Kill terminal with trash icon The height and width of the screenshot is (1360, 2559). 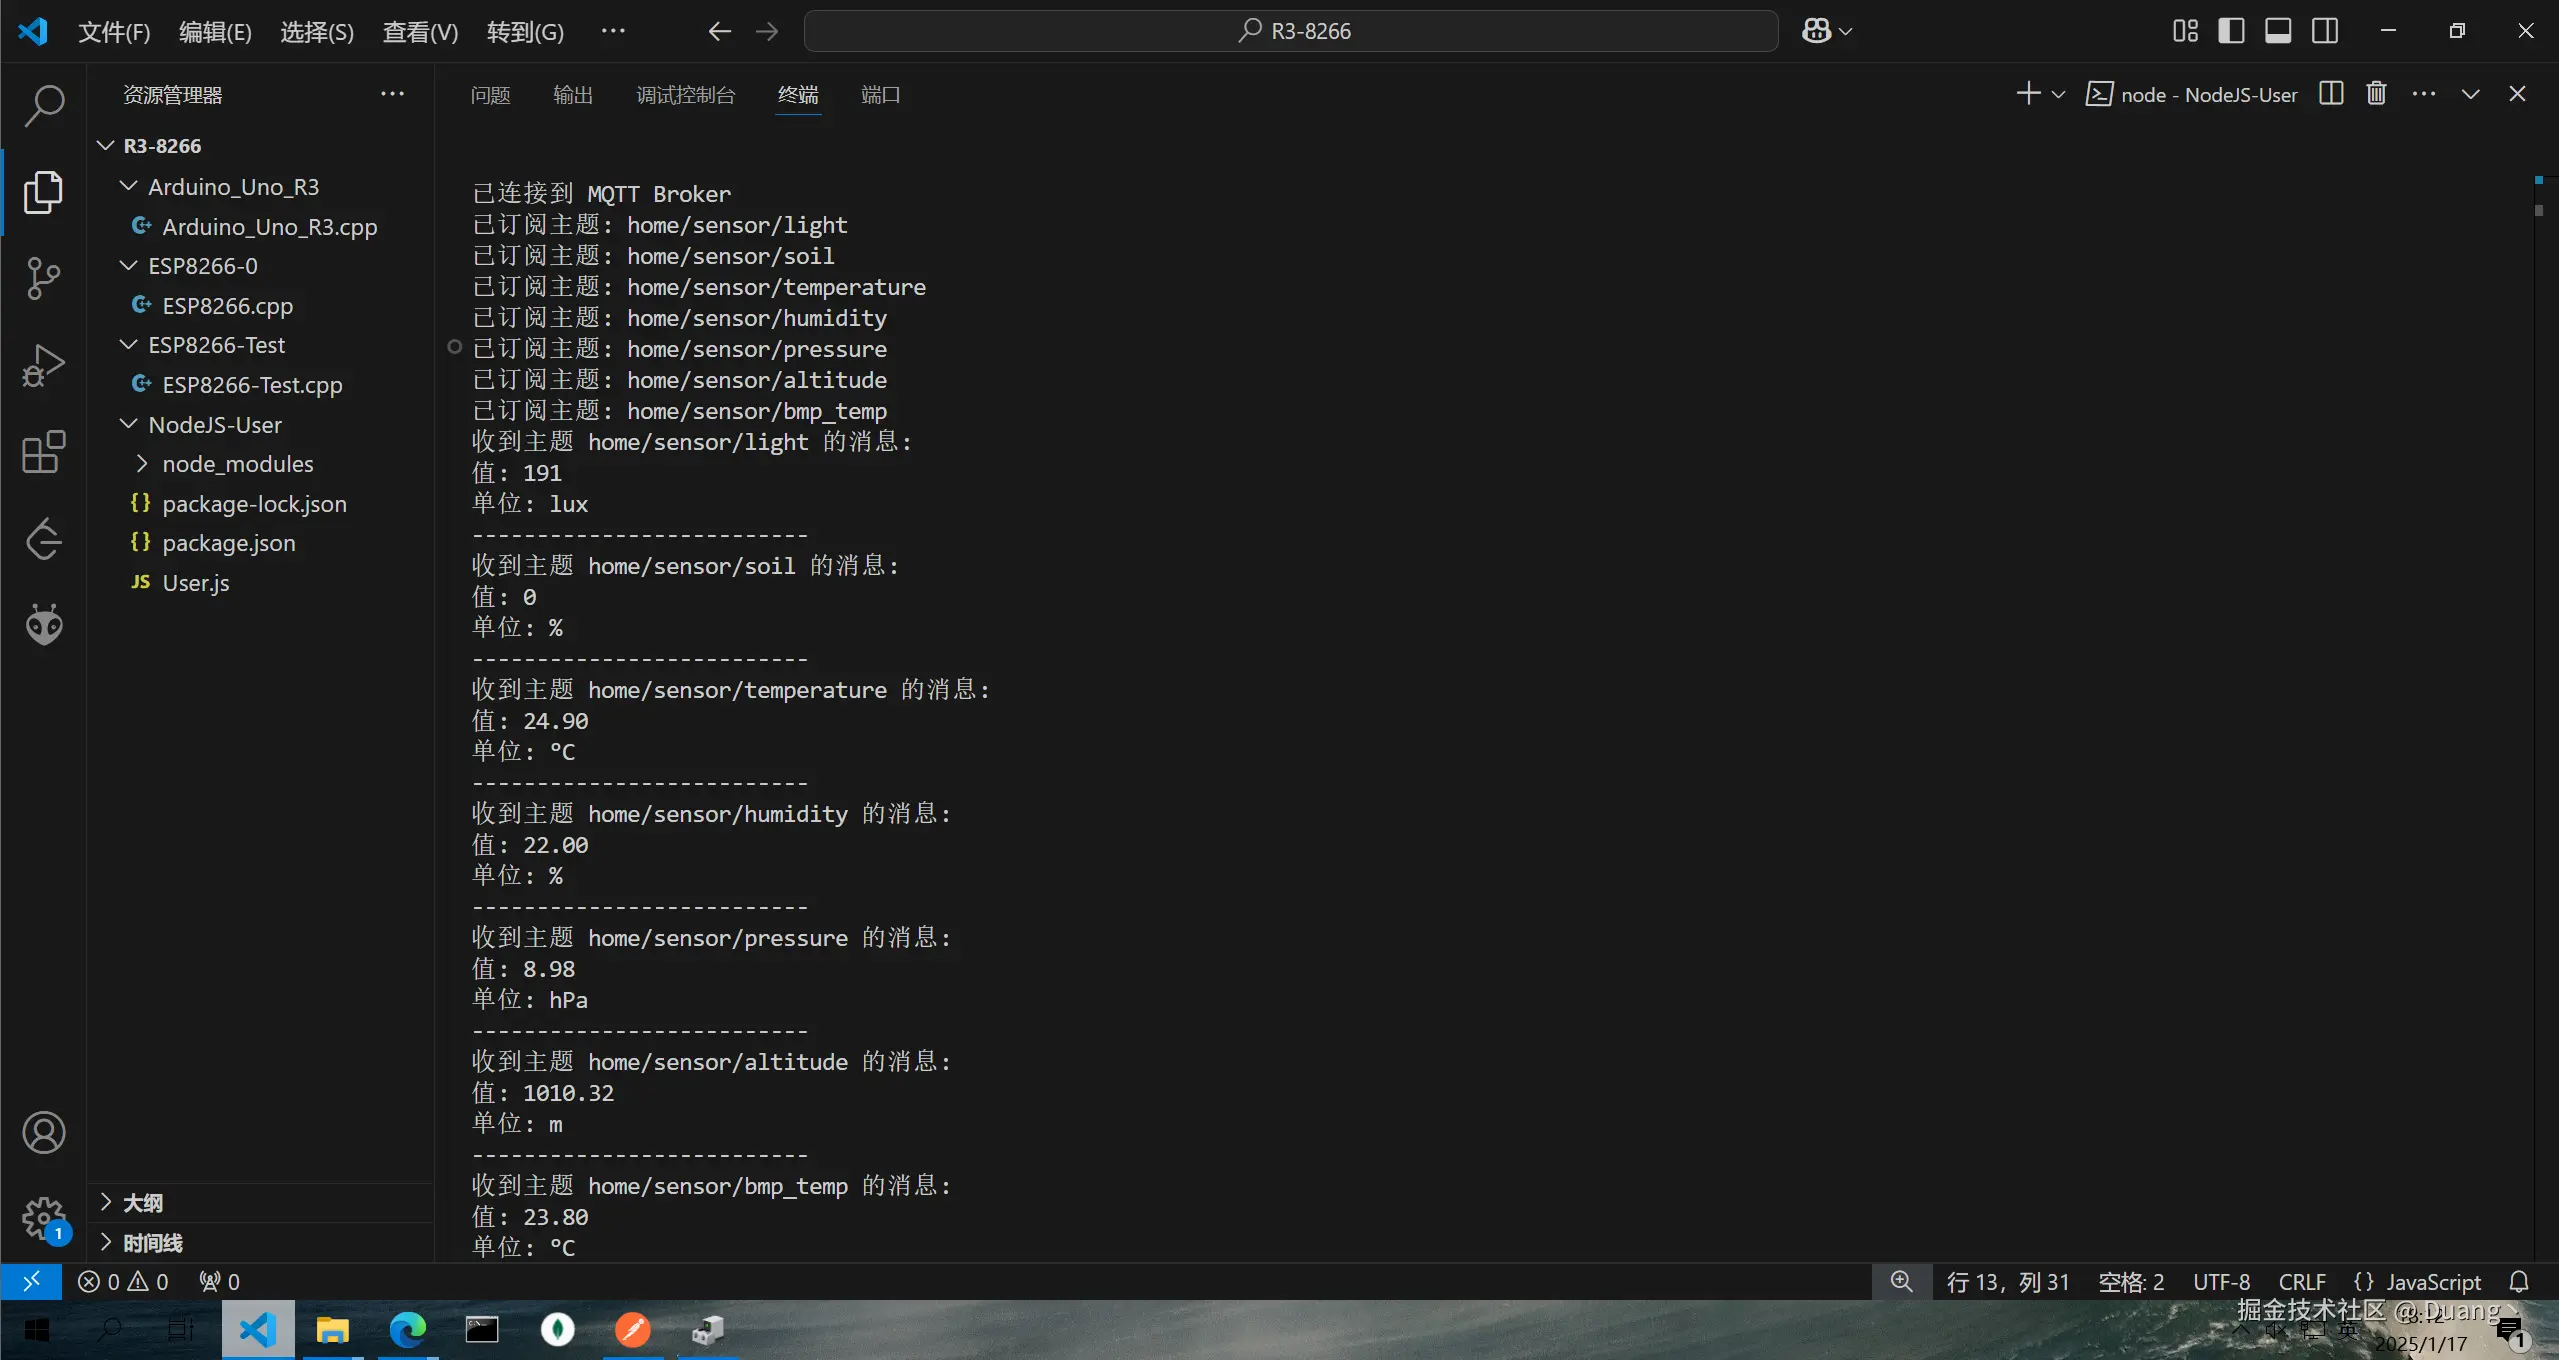click(x=2376, y=94)
